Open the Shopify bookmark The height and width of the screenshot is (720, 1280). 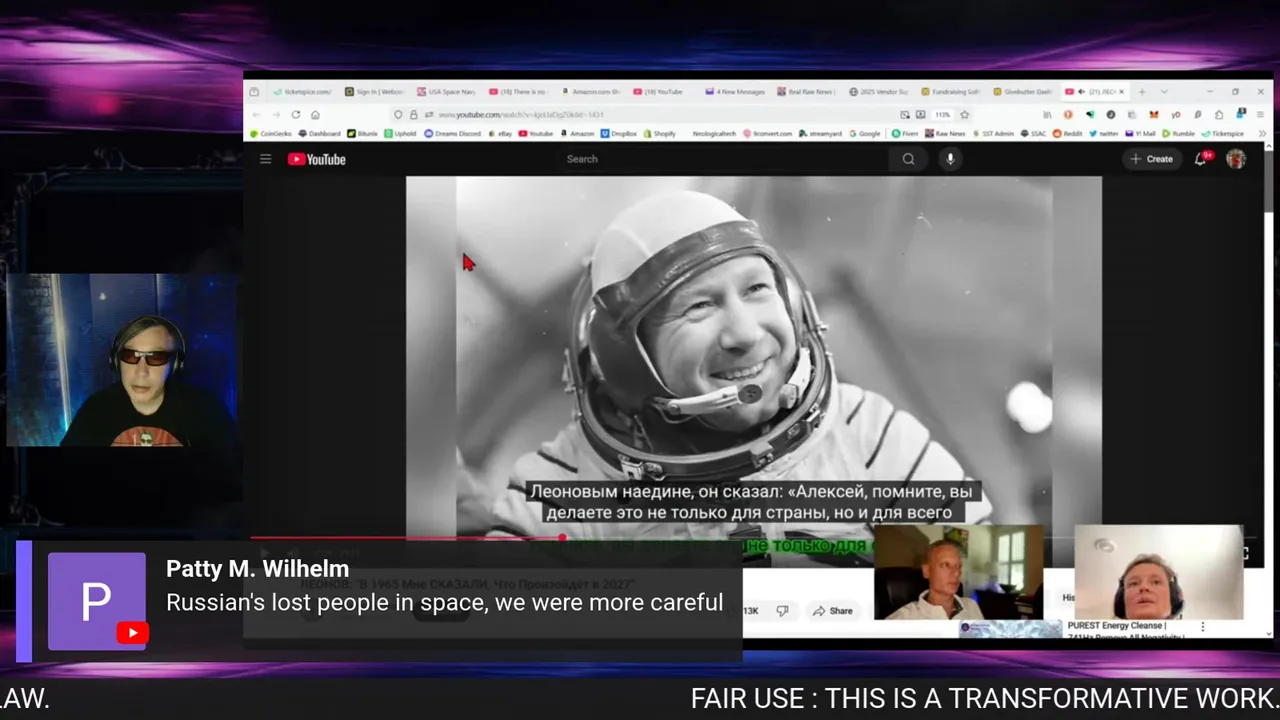tap(660, 133)
